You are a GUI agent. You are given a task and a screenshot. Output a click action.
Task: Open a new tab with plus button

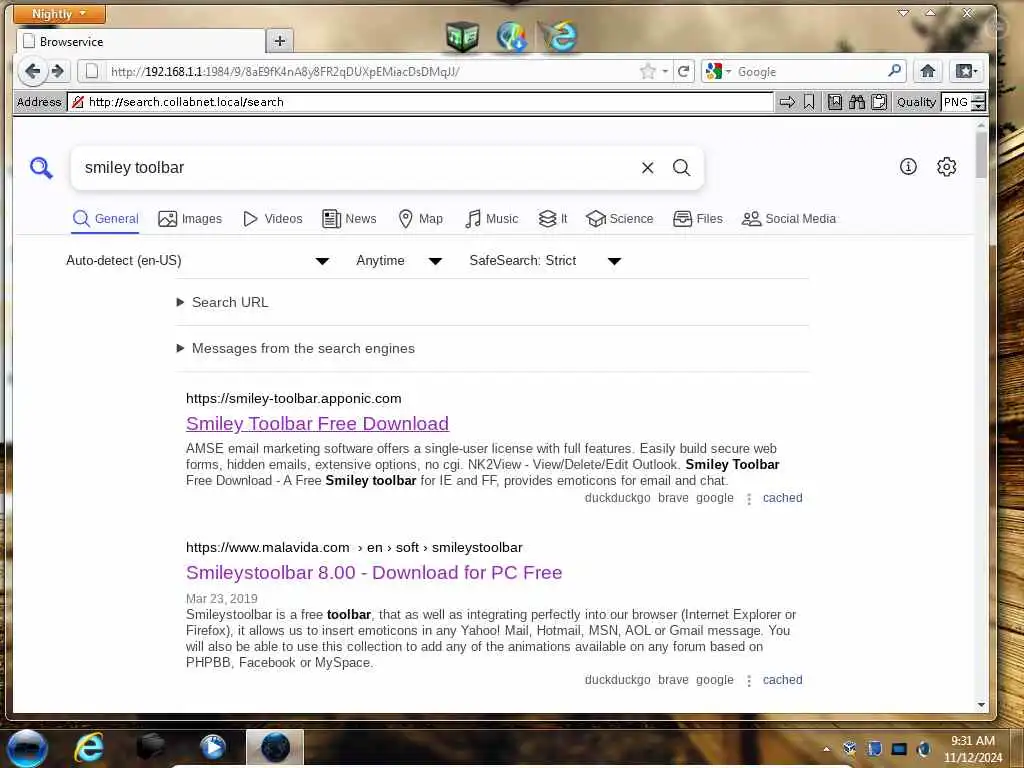[280, 41]
